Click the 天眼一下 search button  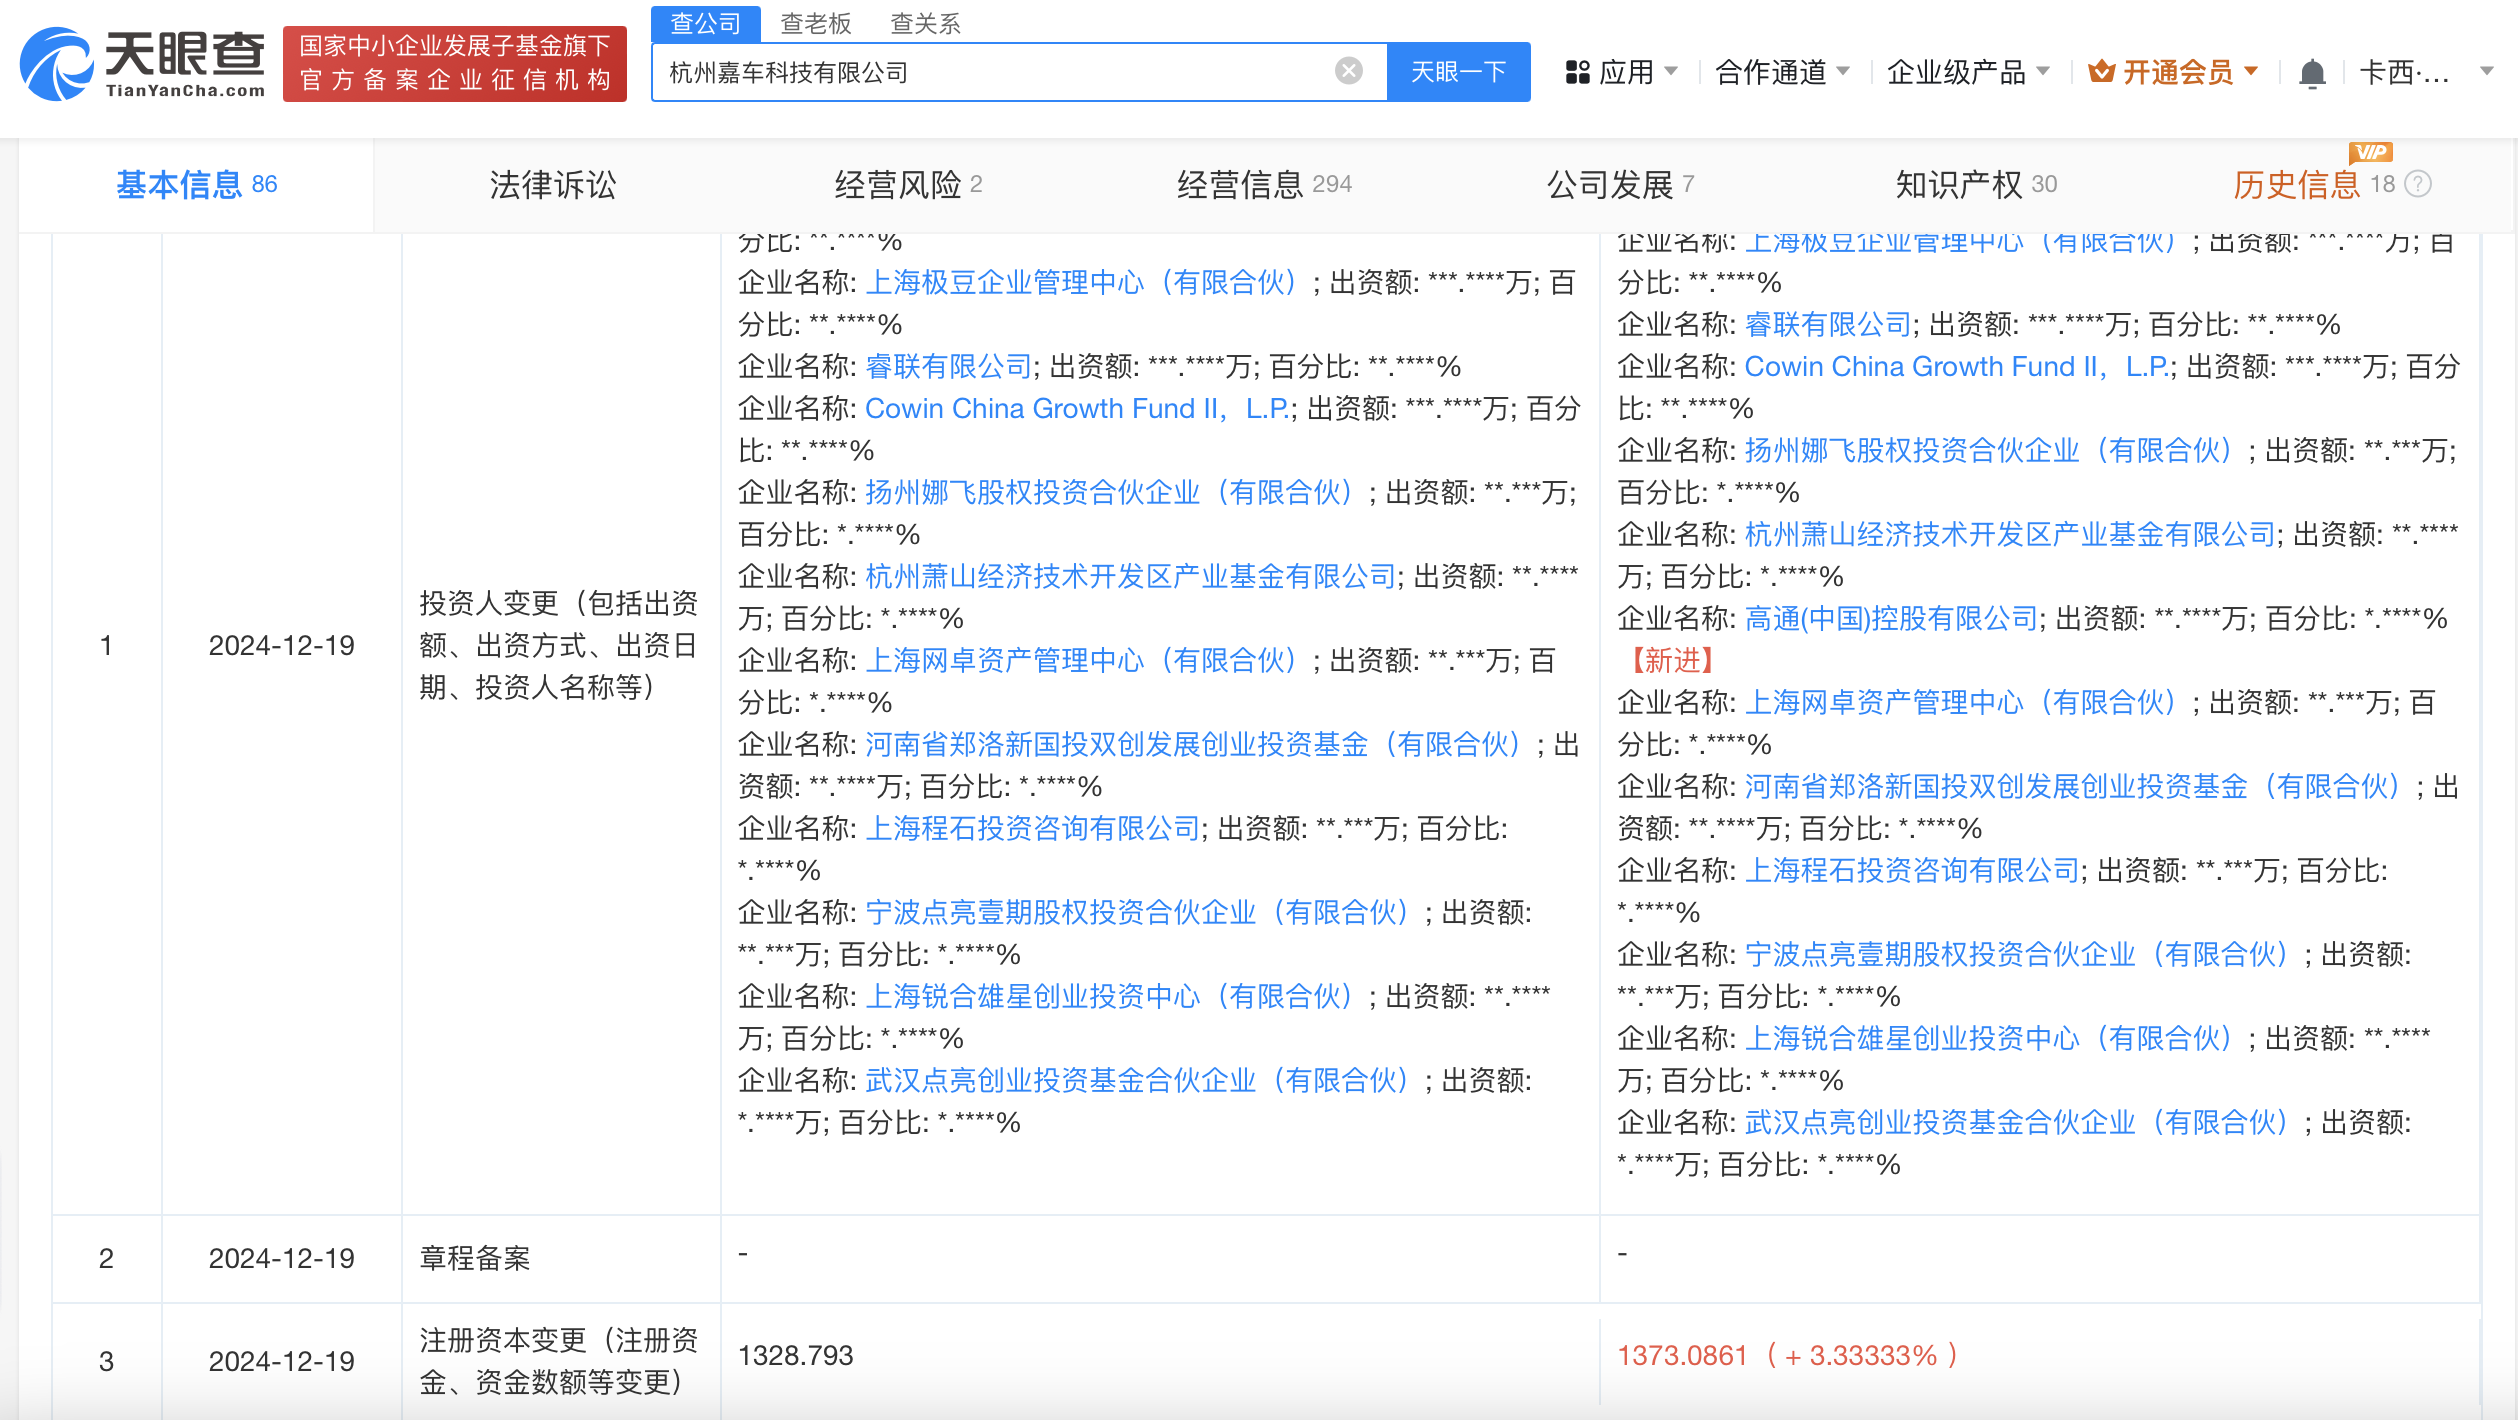[1458, 72]
